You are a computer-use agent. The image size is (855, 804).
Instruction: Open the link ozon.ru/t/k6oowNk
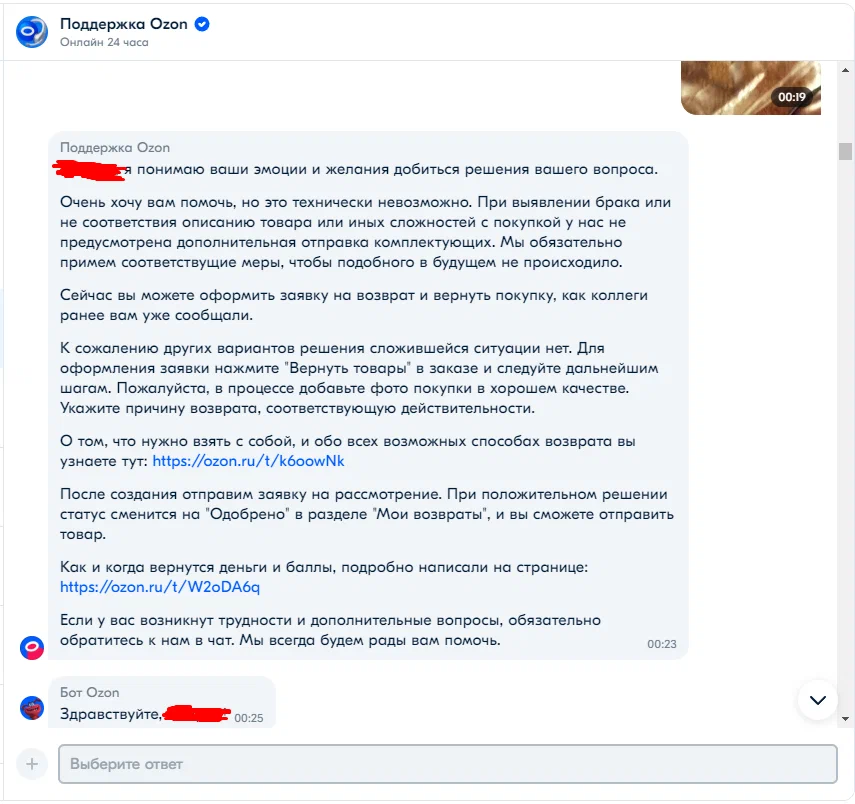tap(248, 461)
